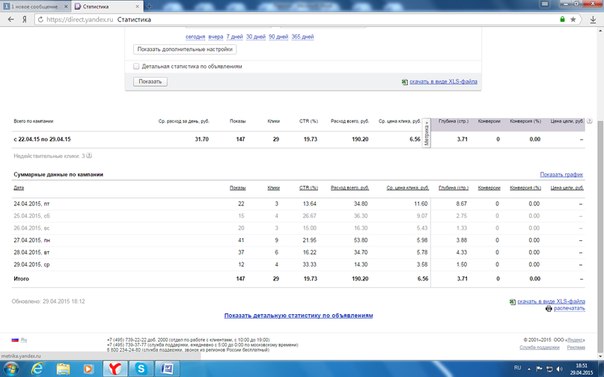Select the Статистика browser tab
The image size is (604, 377).
(107, 7)
